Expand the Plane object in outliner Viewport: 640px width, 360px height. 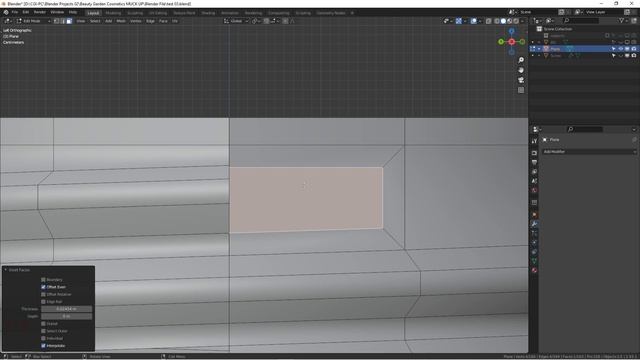click(539, 49)
